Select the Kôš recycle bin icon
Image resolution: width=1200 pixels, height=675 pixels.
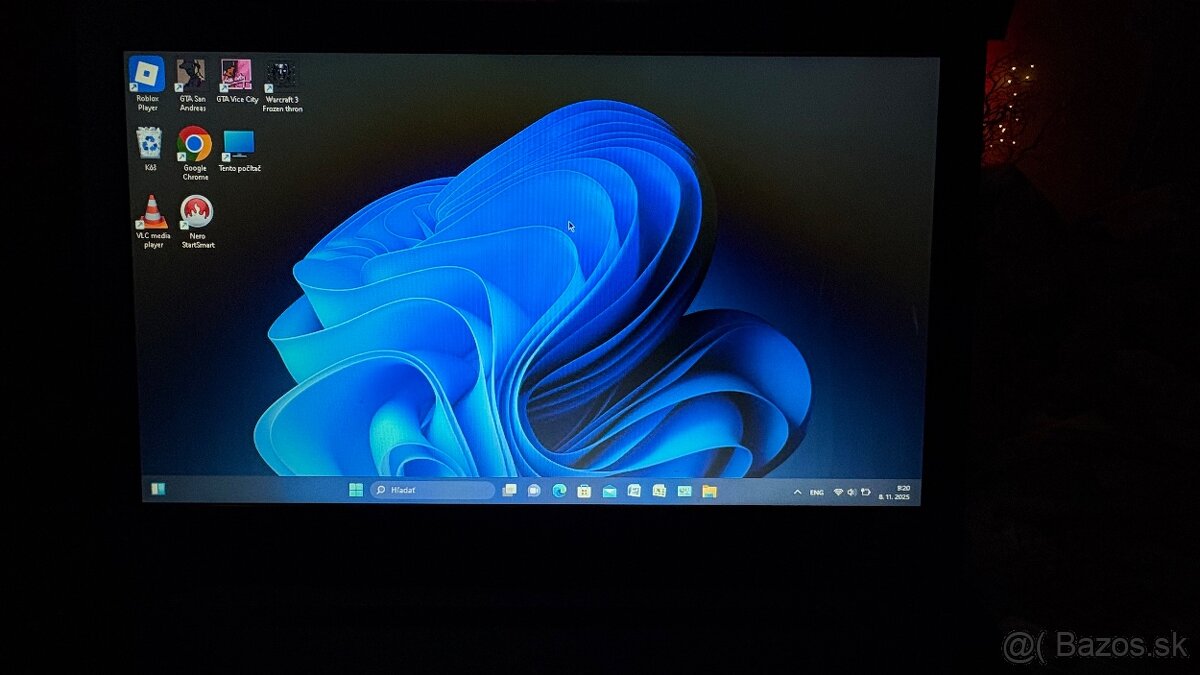pos(150,144)
